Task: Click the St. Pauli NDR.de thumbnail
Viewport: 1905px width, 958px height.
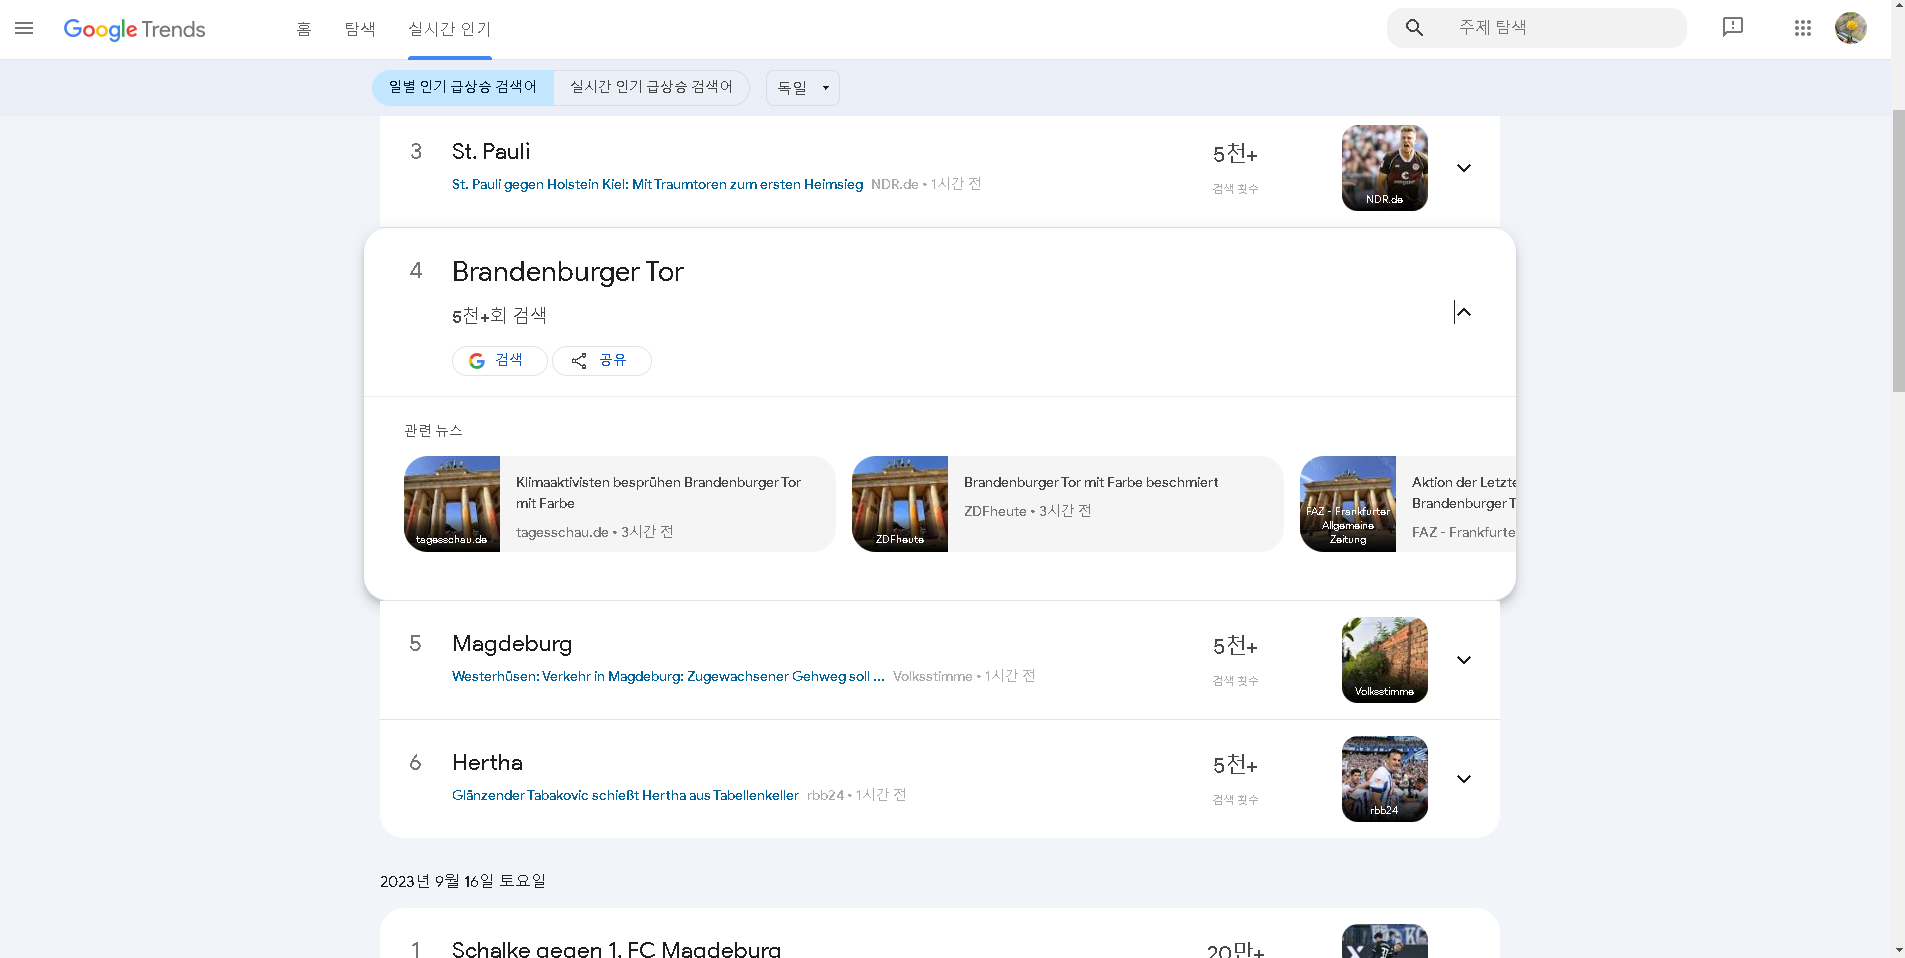Action: [x=1385, y=168]
